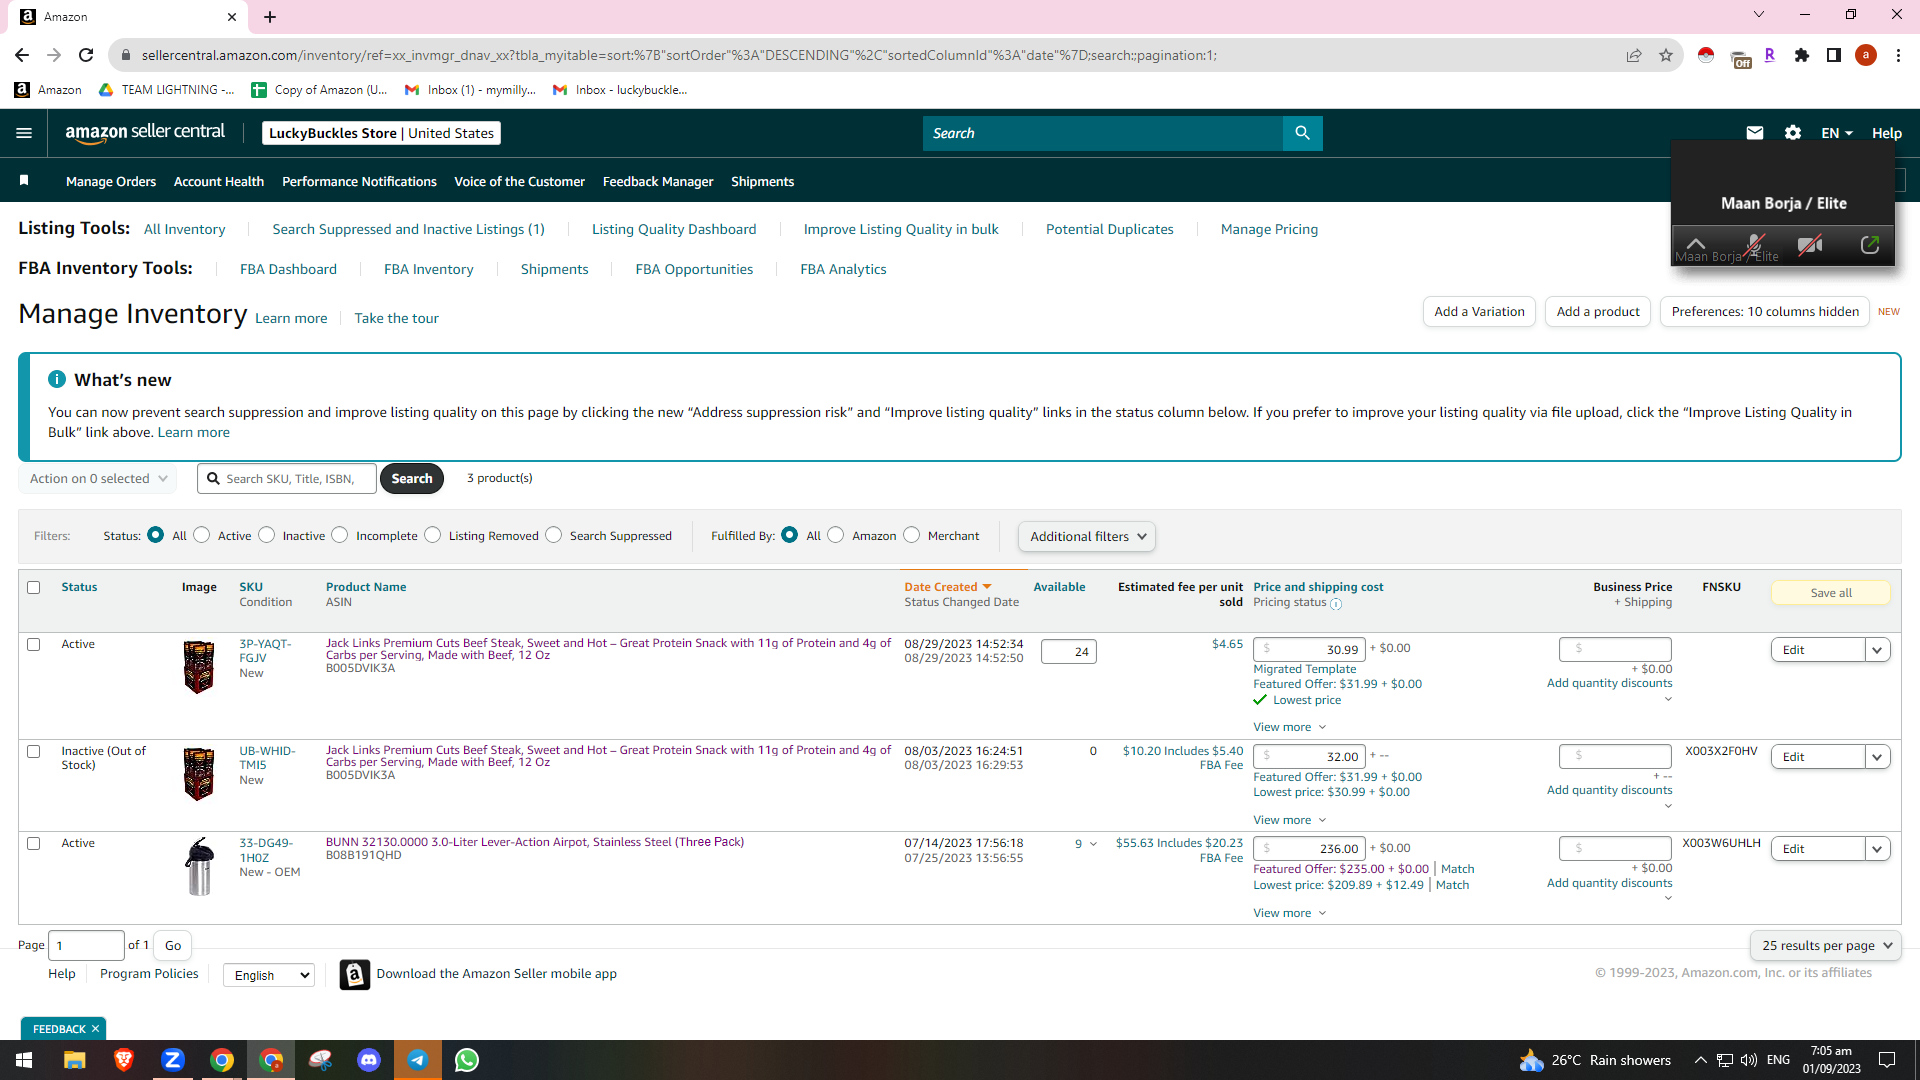This screenshot has width=1920, height=1080.
Task: Open Voice of the Customer
Action: [519, 181]
